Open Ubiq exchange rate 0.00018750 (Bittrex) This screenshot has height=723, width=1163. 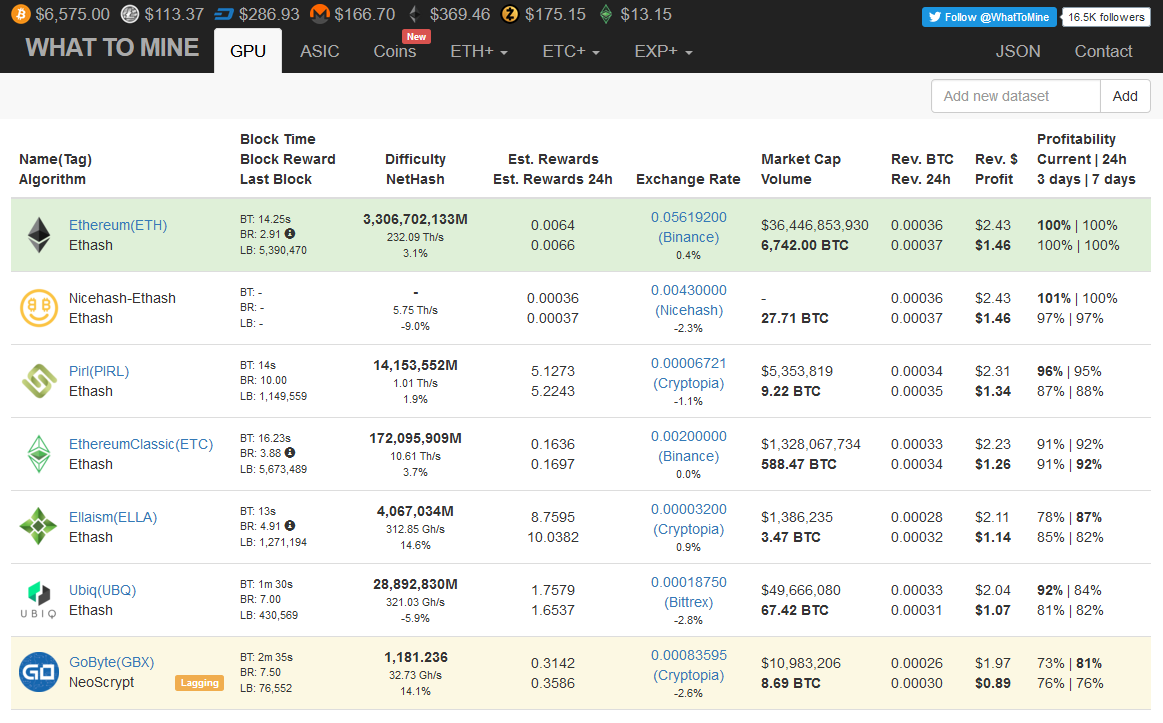point(688,592)
